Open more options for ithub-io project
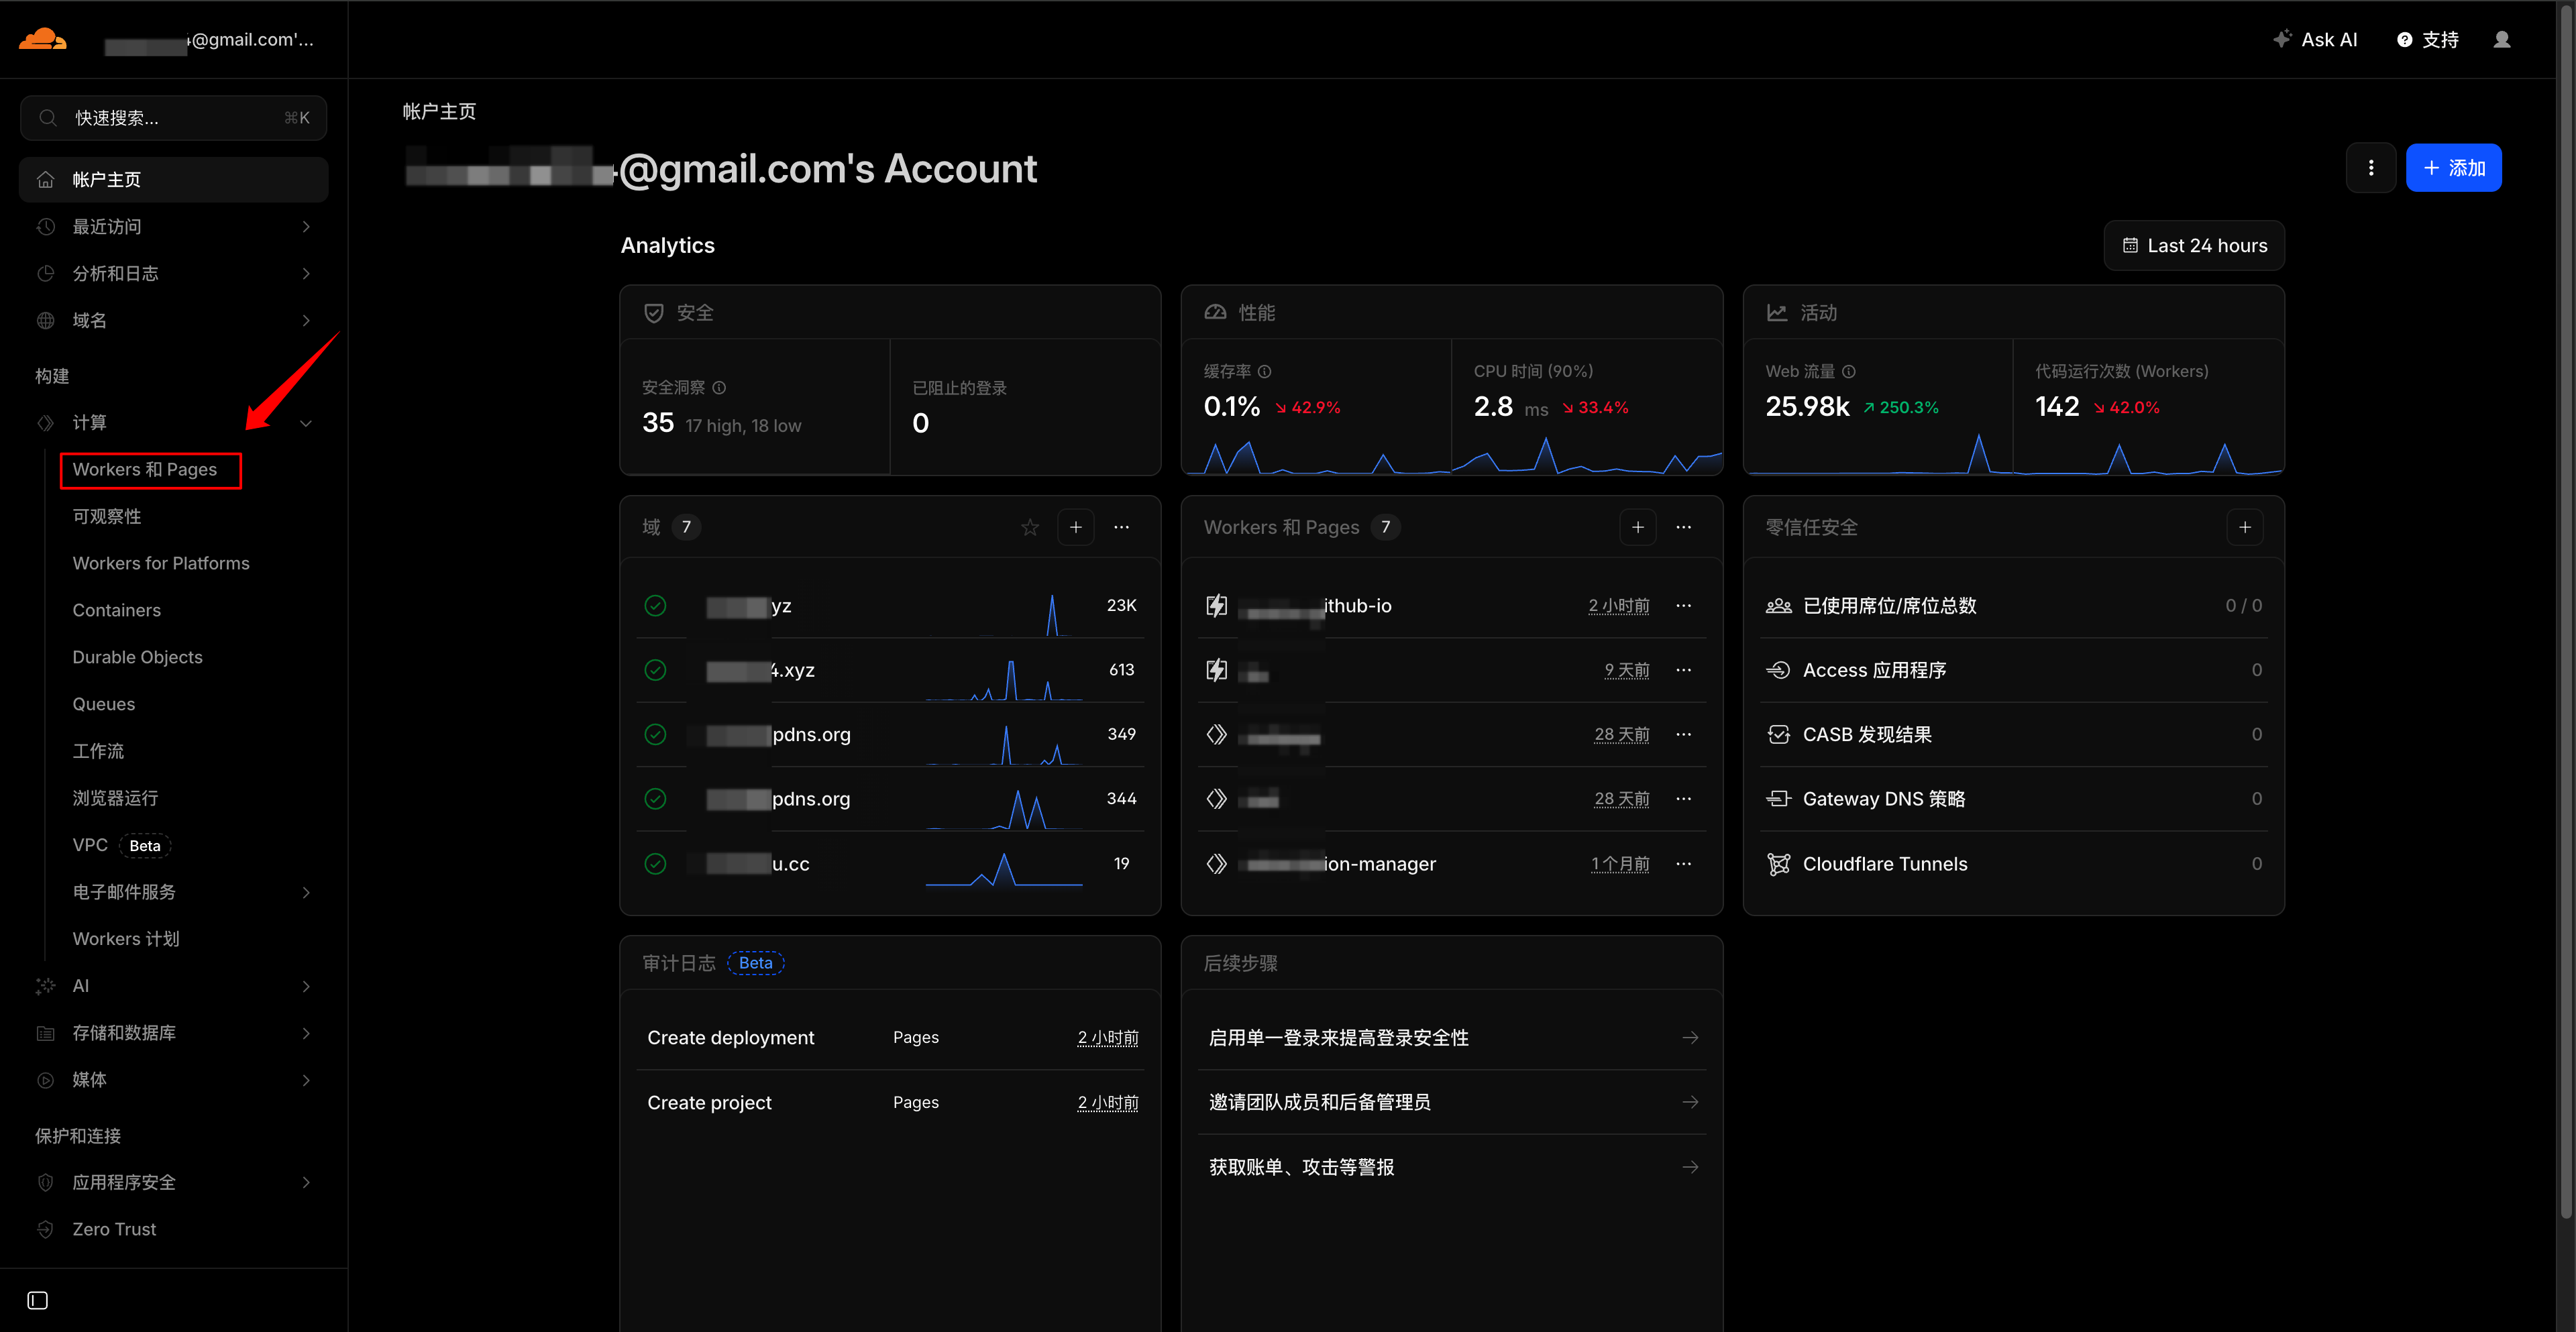The width and height of the screenshot is (2576, 1332). (1683, 605)
